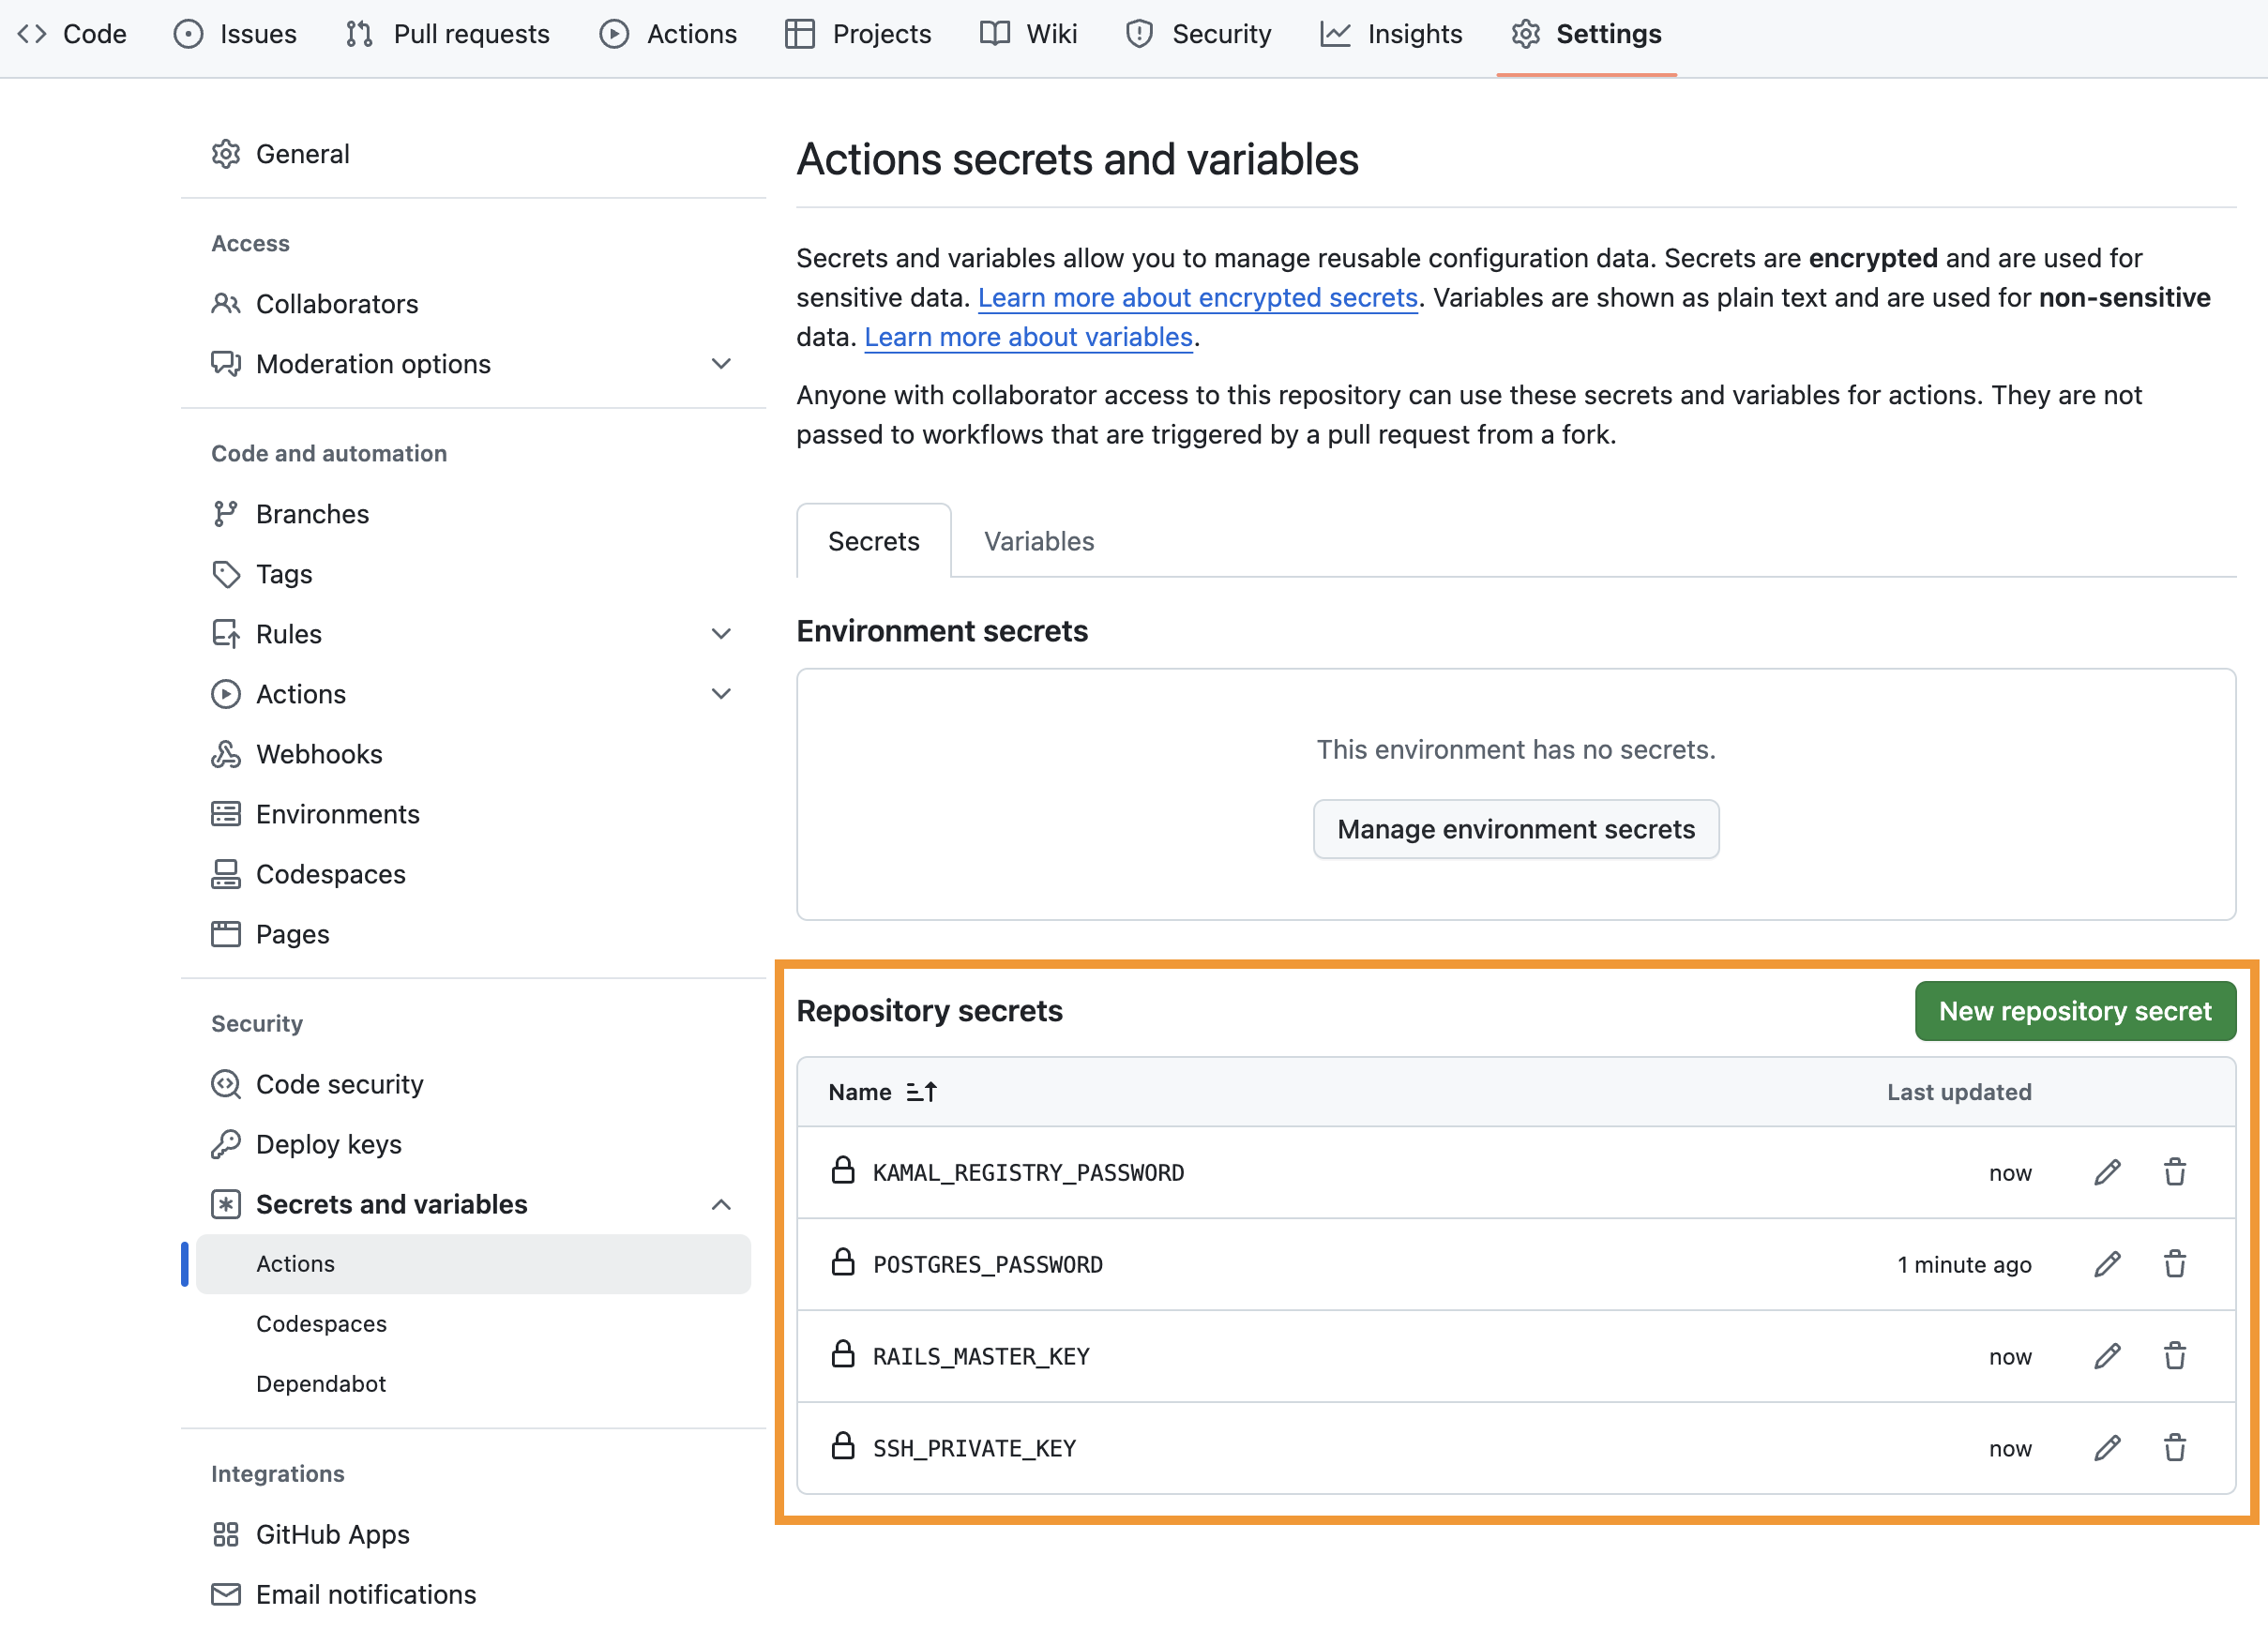Click the SSH_PRIVATE_KEY secret name
Image resolution: width=2268 pixels, height=1630 pixels.
(974, 1449)
